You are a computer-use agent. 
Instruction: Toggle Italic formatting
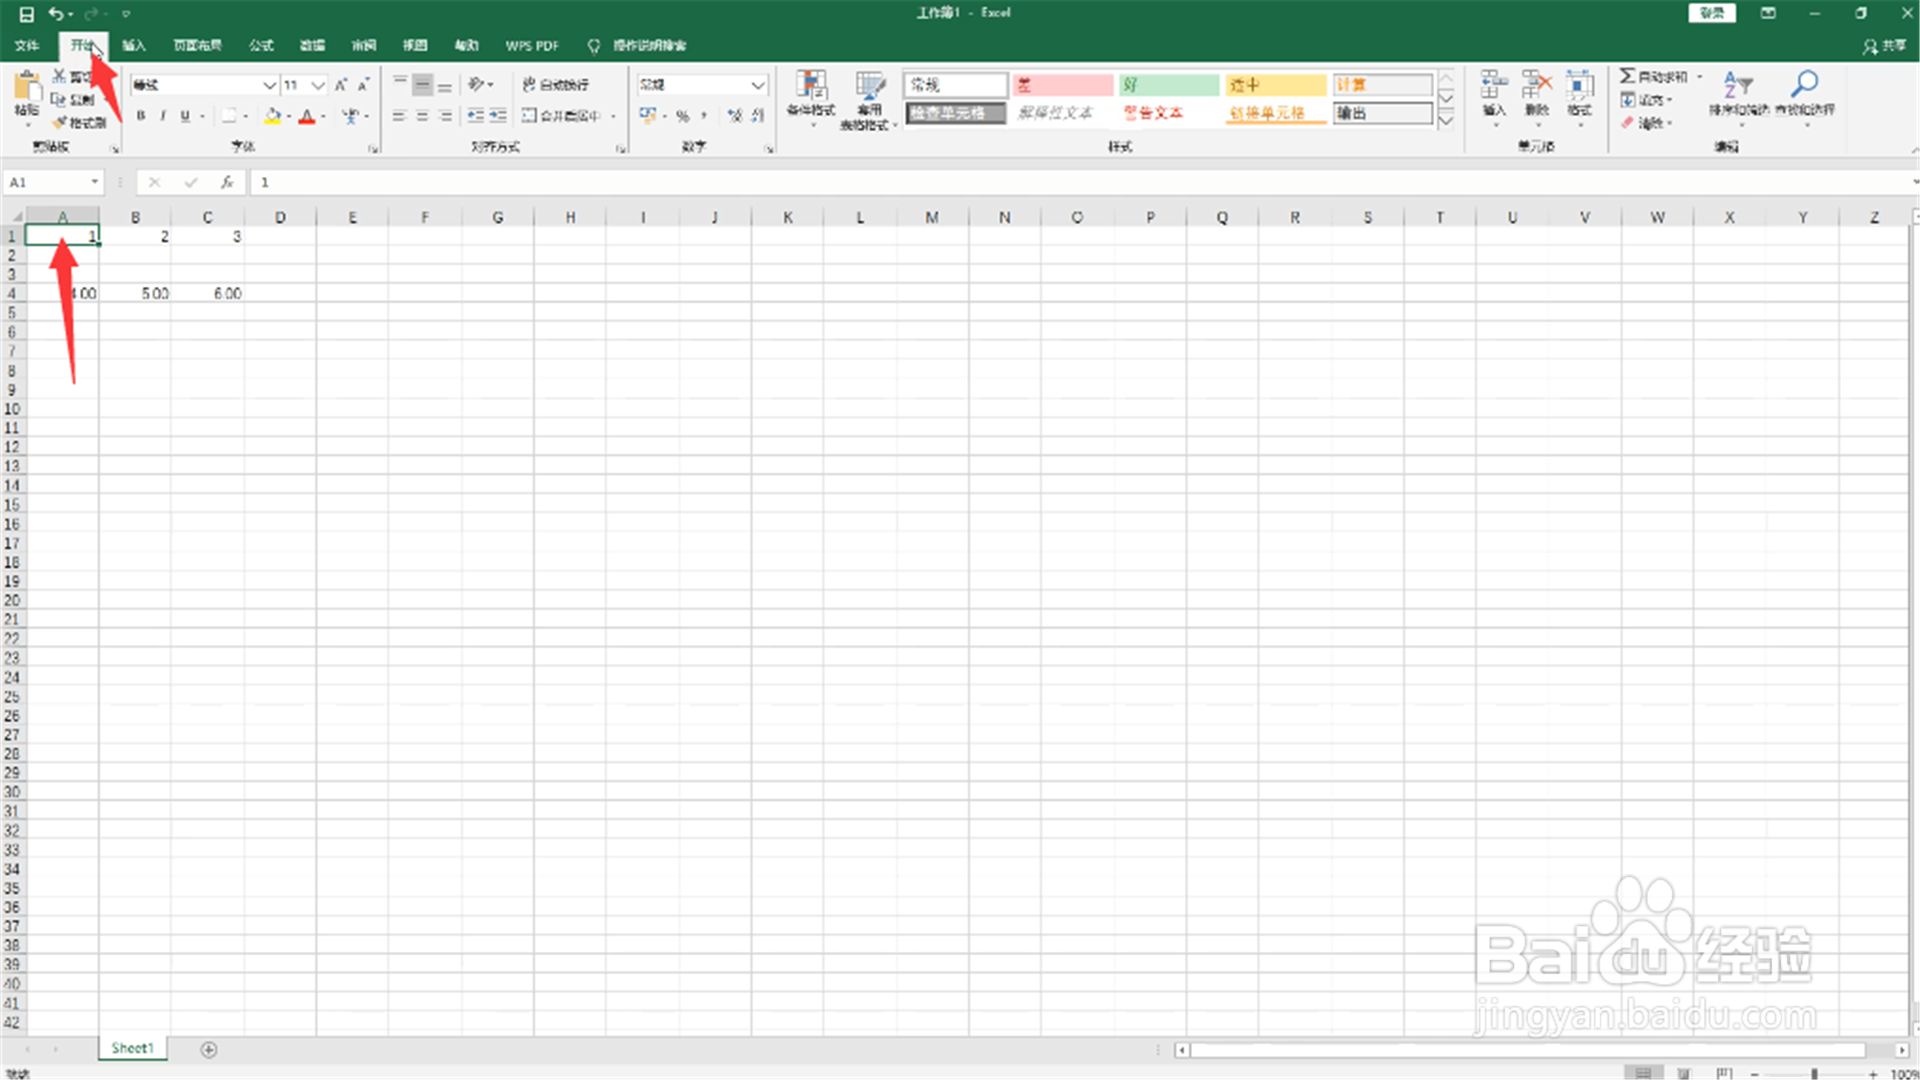click(x=163, y=116)
